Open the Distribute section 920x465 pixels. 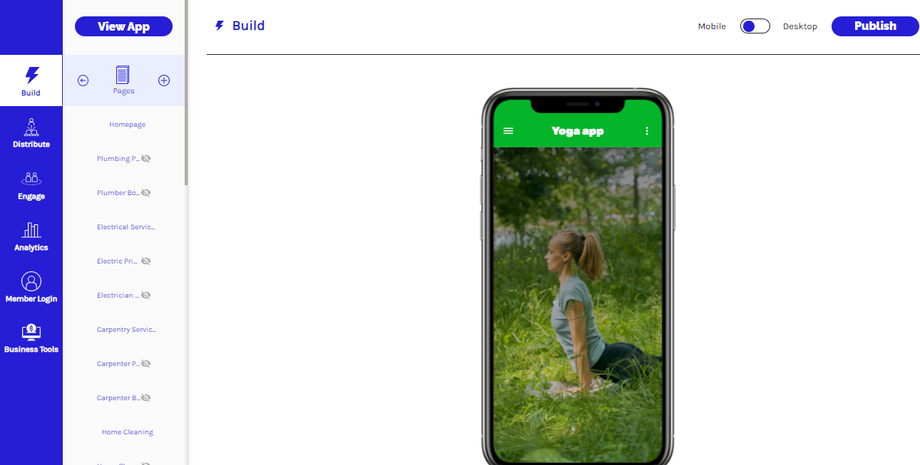tap(31, 133)
